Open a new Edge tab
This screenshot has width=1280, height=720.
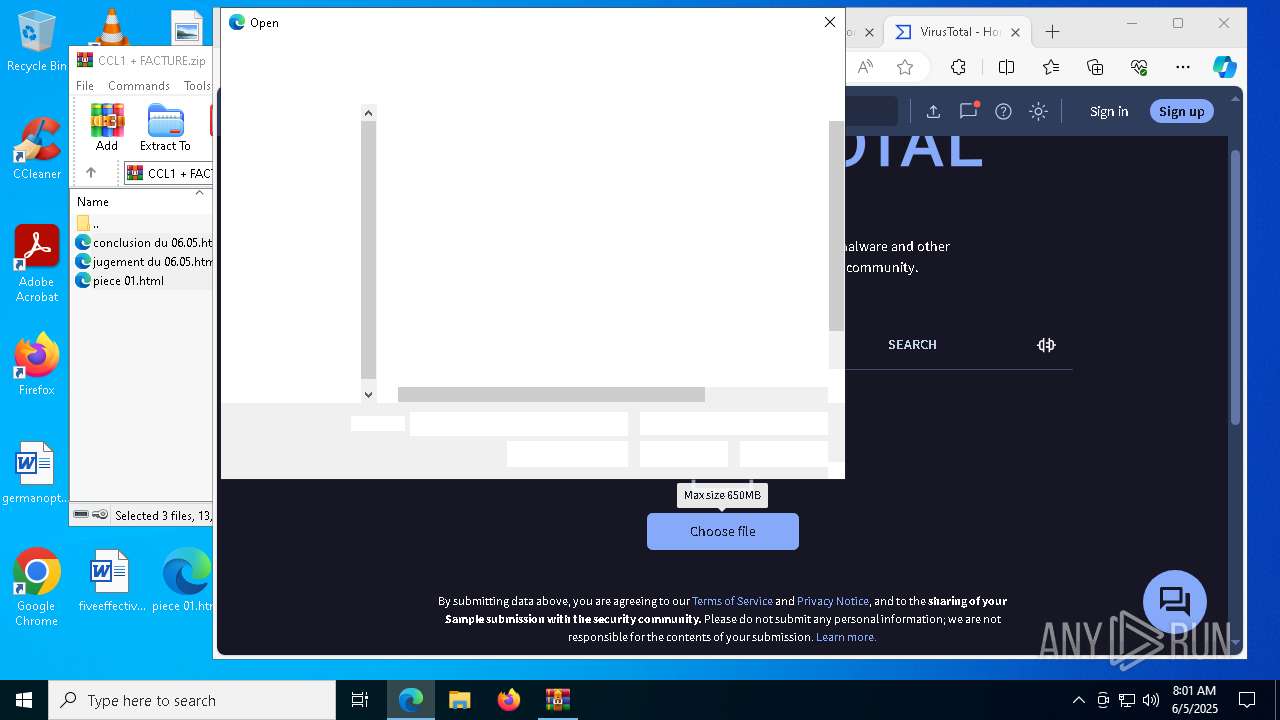[x=1052, y=32]
